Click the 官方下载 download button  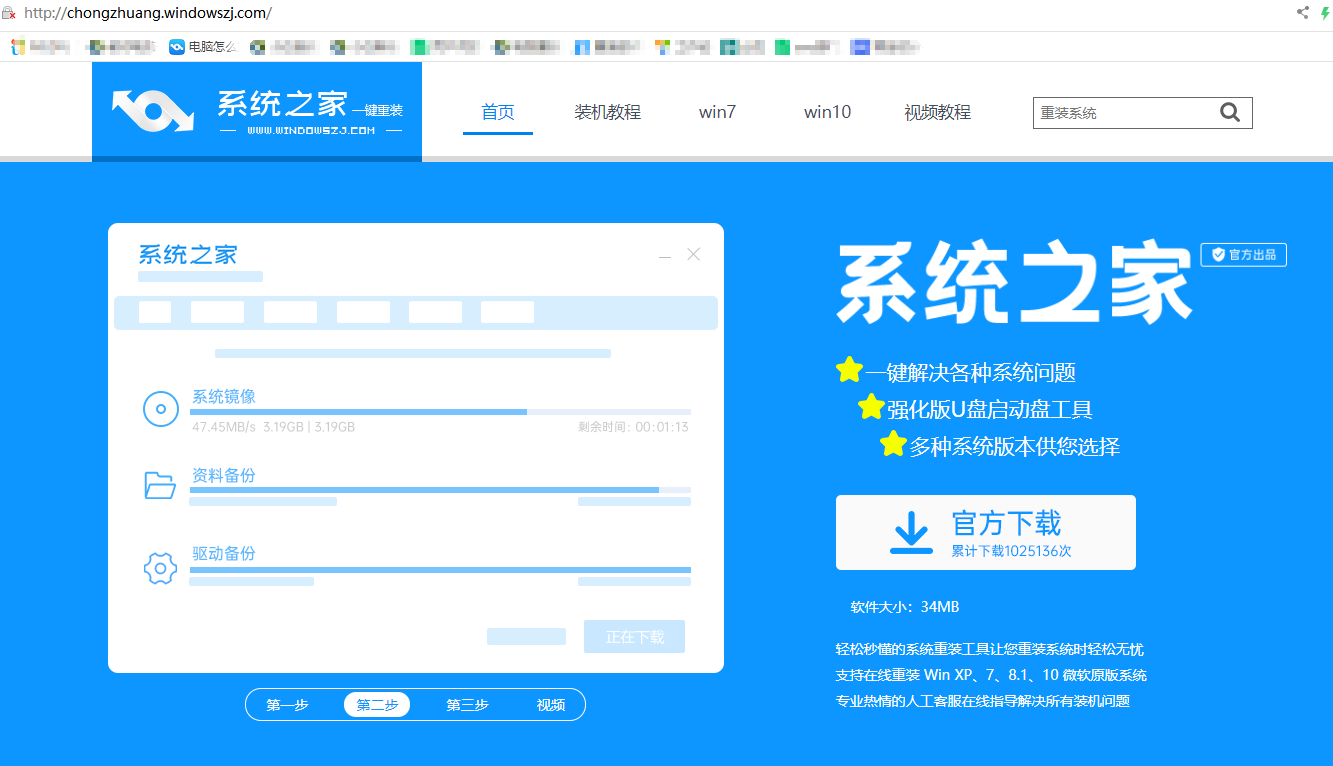coord(985,532)
